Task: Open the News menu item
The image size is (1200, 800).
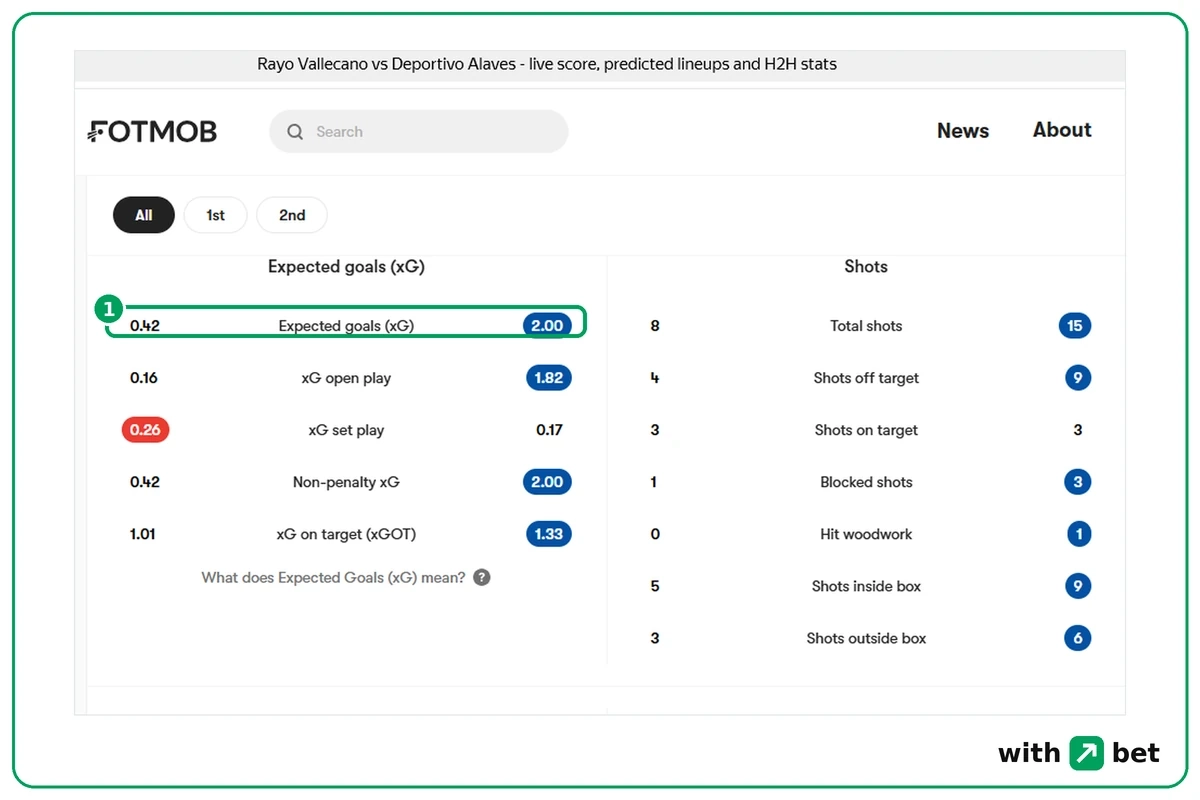Action: click(963, 130)
